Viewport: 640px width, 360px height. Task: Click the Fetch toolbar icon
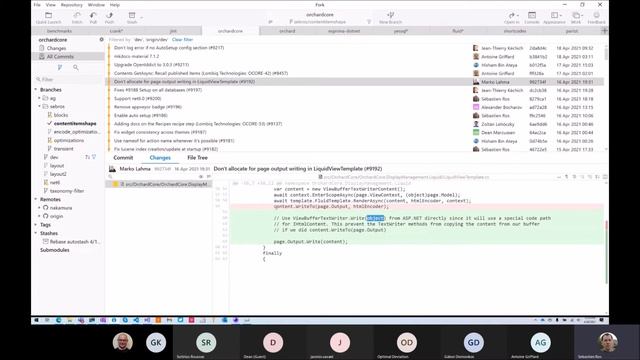tap(77, 16)
